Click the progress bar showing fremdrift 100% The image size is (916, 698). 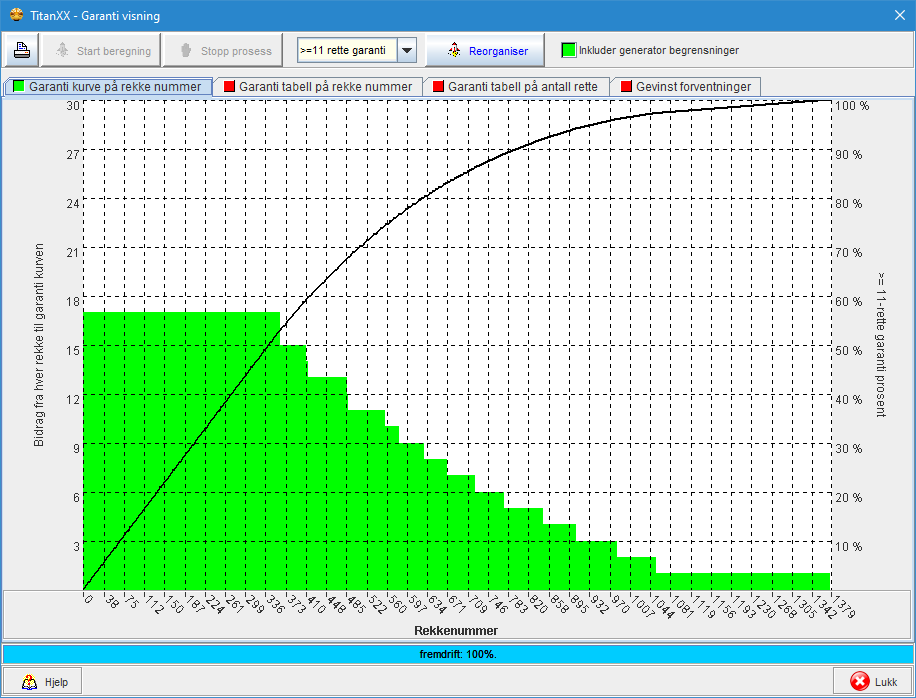(458, 654)
